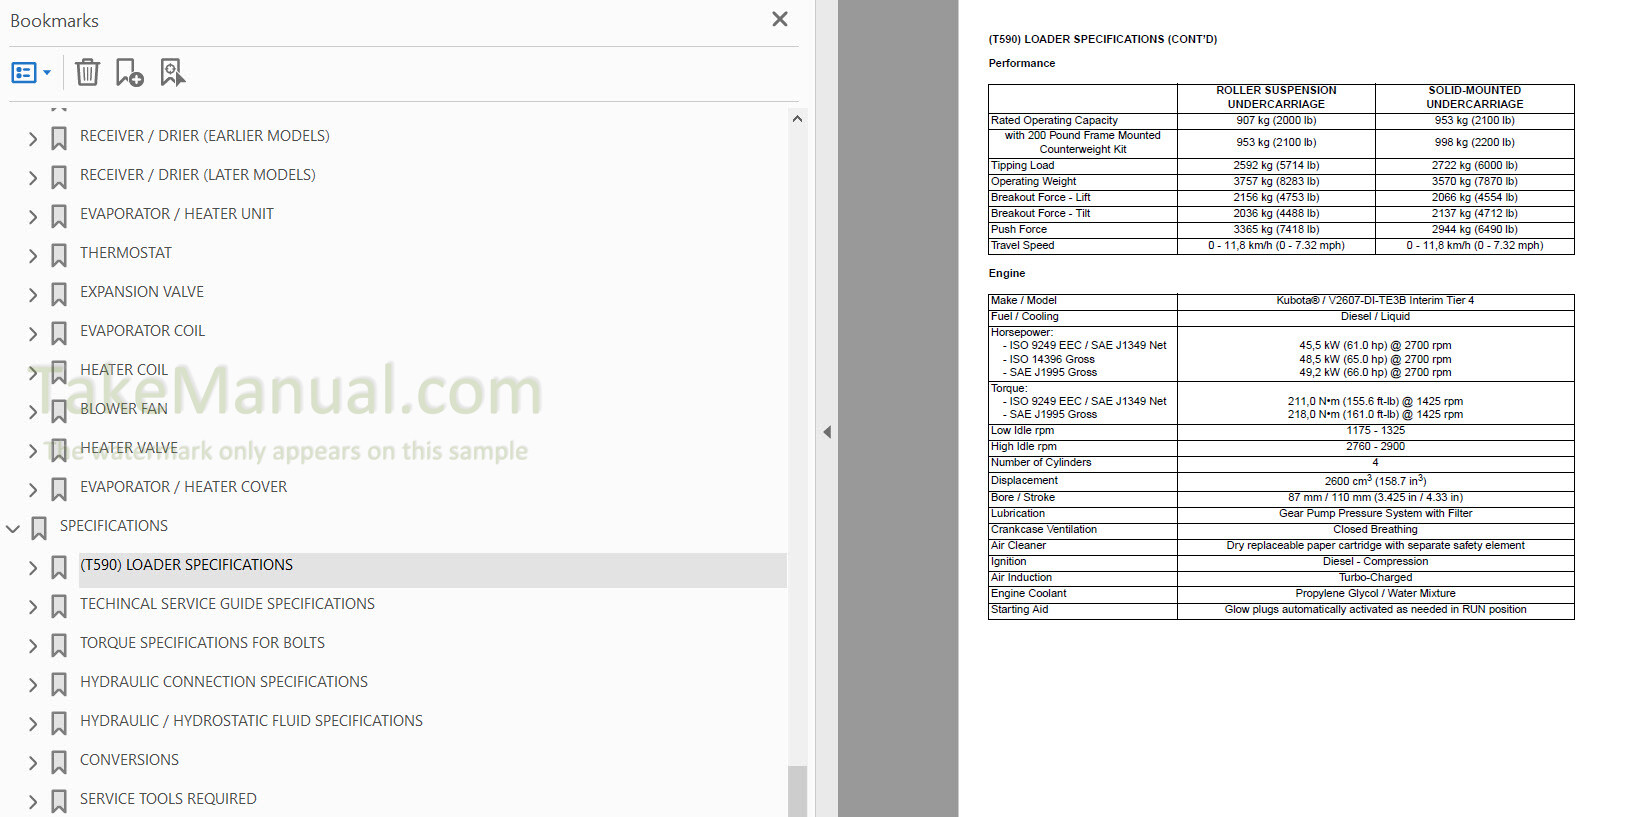
Task: Go to the BLOWER FAN bookmark
Action: coord(123,409)
